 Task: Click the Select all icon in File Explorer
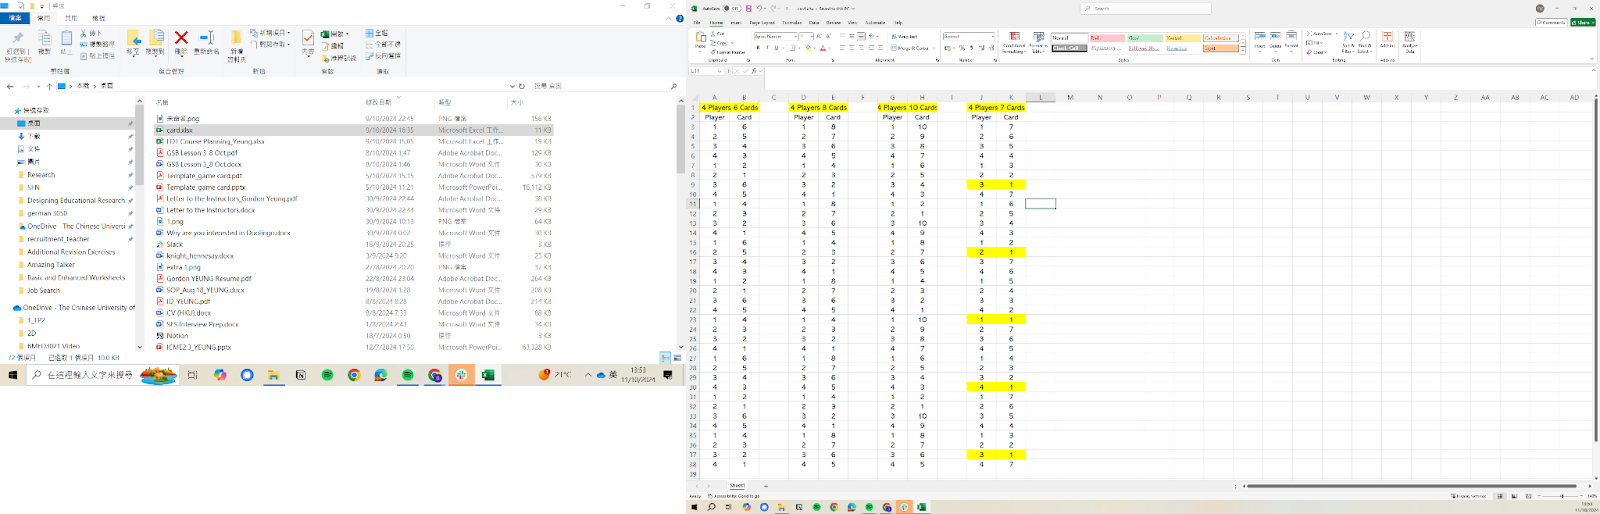point(369,33)
